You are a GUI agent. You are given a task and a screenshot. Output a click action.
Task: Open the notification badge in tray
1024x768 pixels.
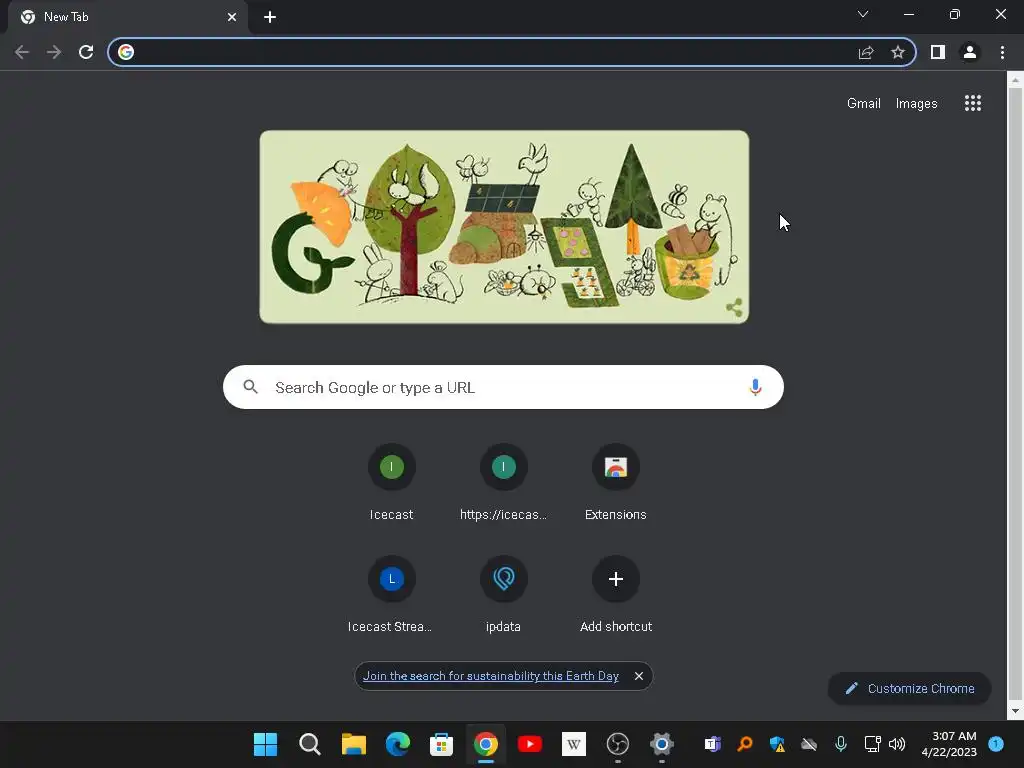[996, 744]
